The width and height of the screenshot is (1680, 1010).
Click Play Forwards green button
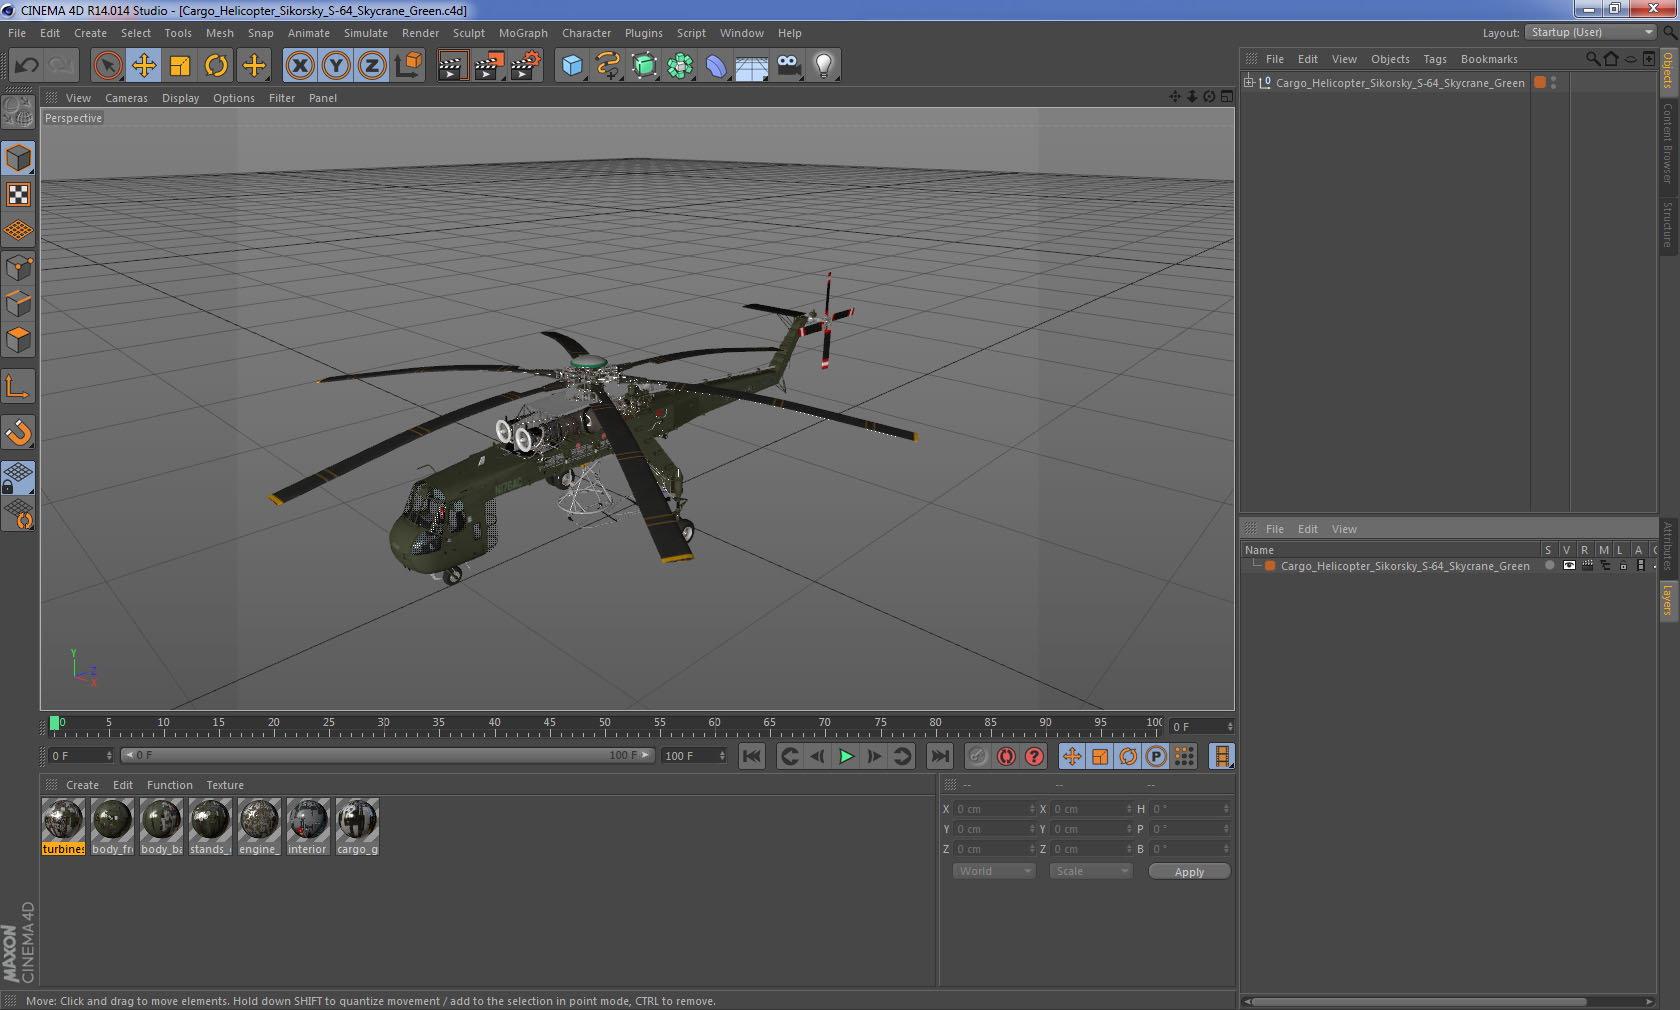[846, 756]
